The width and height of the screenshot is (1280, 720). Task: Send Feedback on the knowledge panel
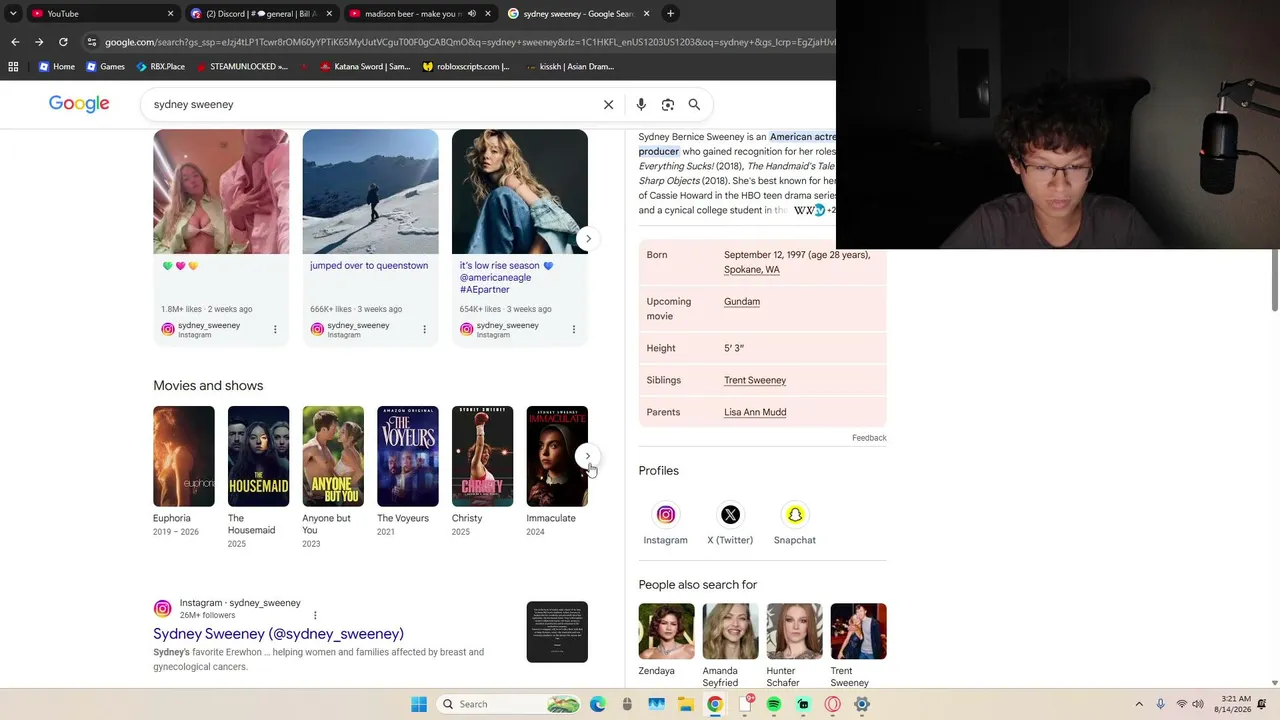coord(869,438)
